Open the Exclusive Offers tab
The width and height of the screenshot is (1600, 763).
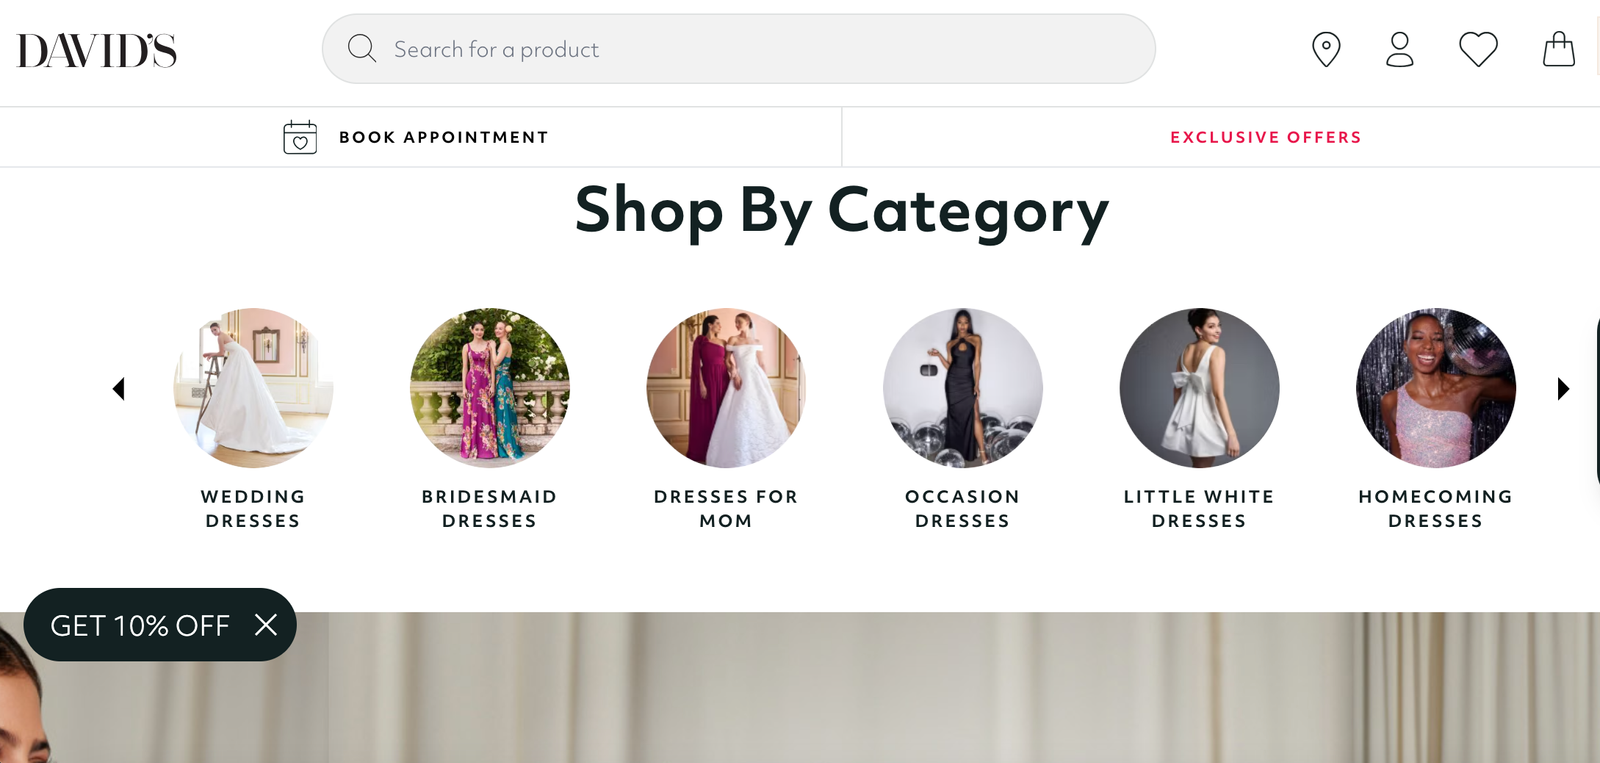(1265, 137)
